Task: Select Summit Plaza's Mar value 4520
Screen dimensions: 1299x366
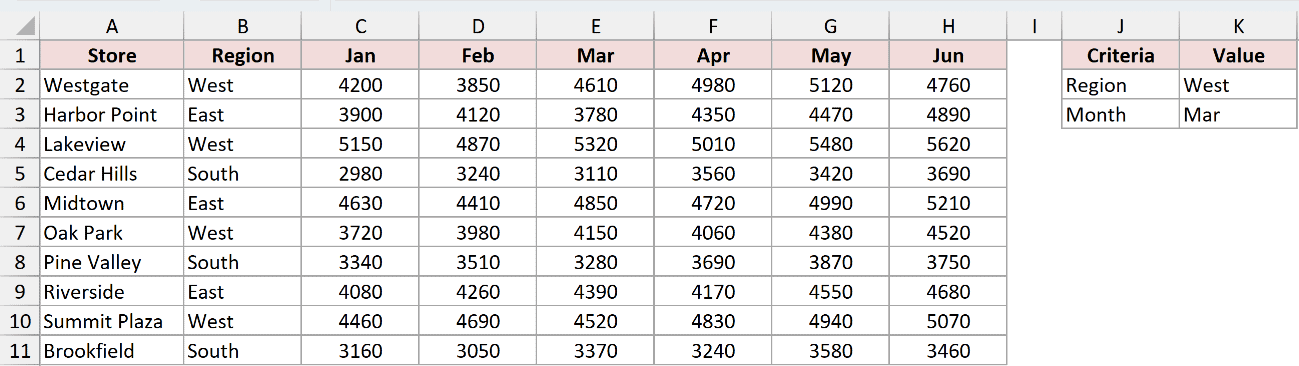Action: [595, 321]
